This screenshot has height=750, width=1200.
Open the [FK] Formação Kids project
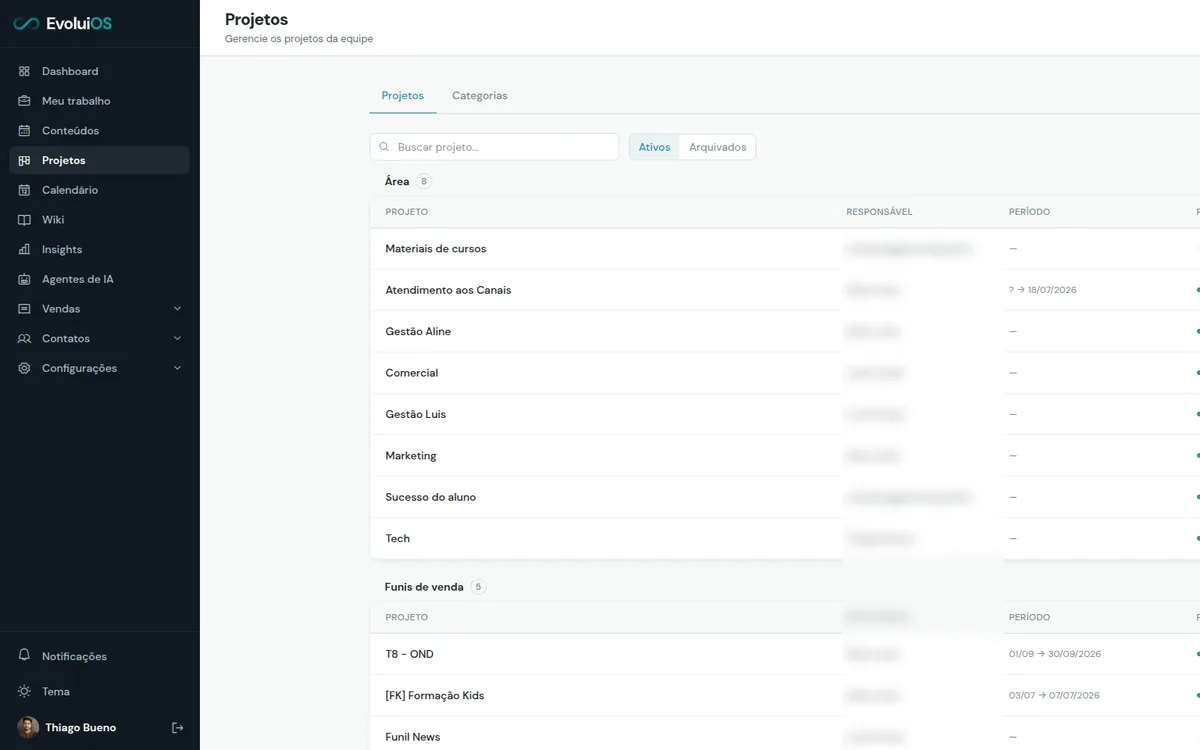click(435, 695)
